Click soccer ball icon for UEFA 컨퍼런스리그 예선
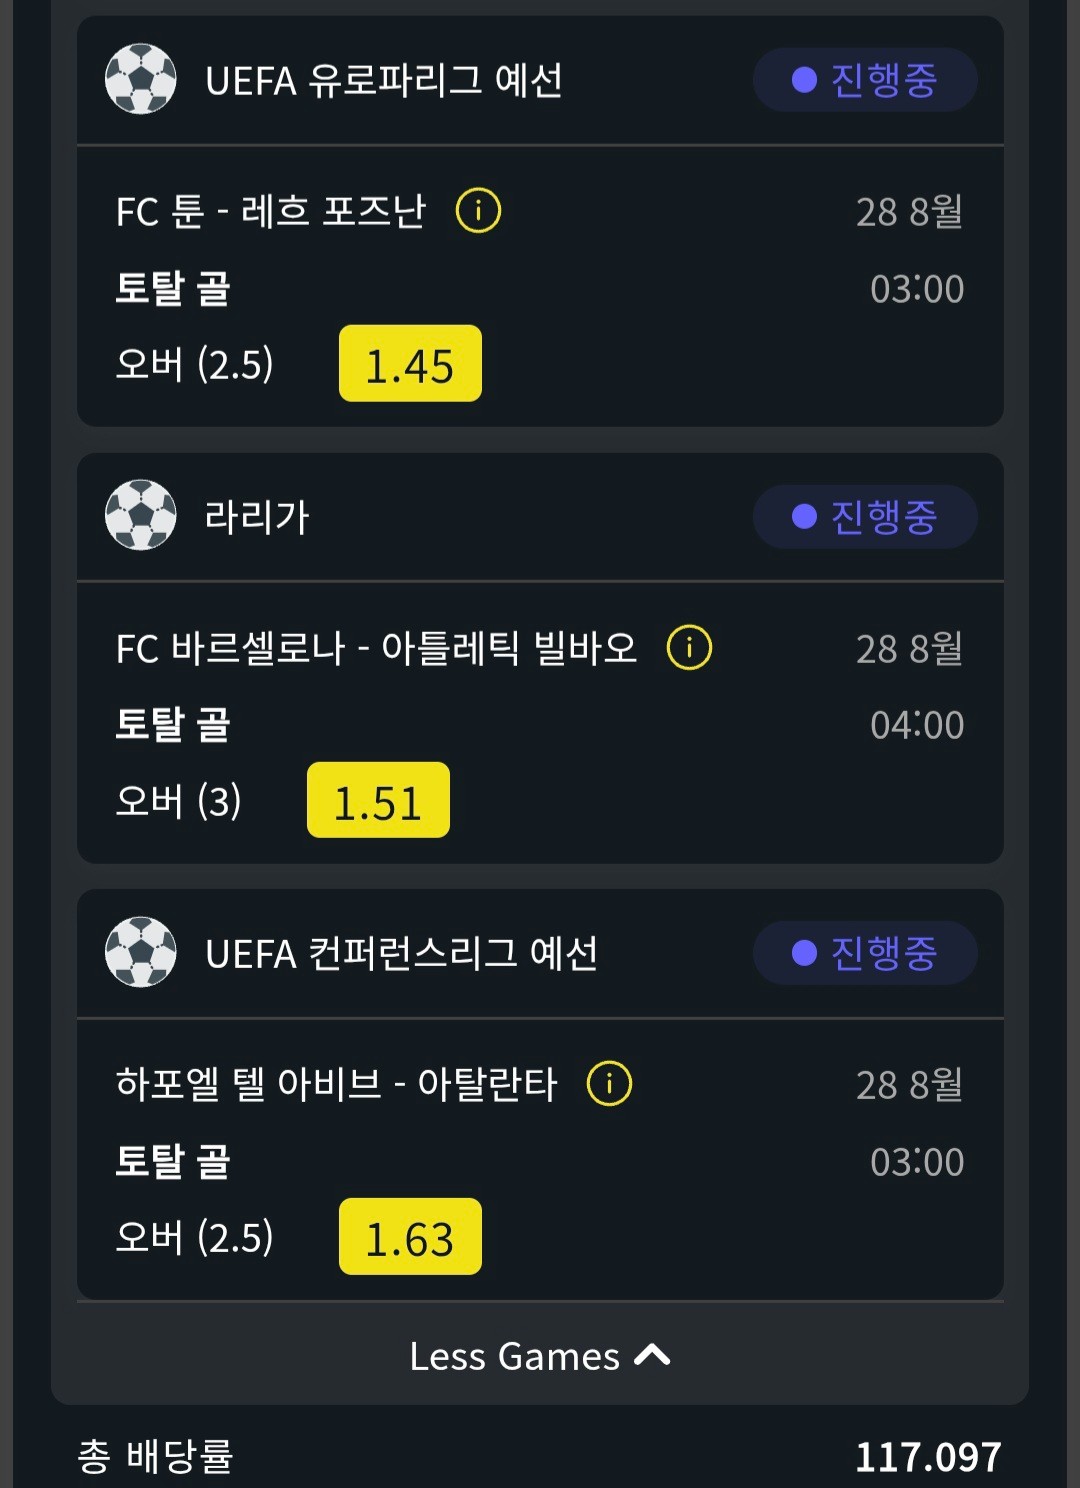 point(141,952)
